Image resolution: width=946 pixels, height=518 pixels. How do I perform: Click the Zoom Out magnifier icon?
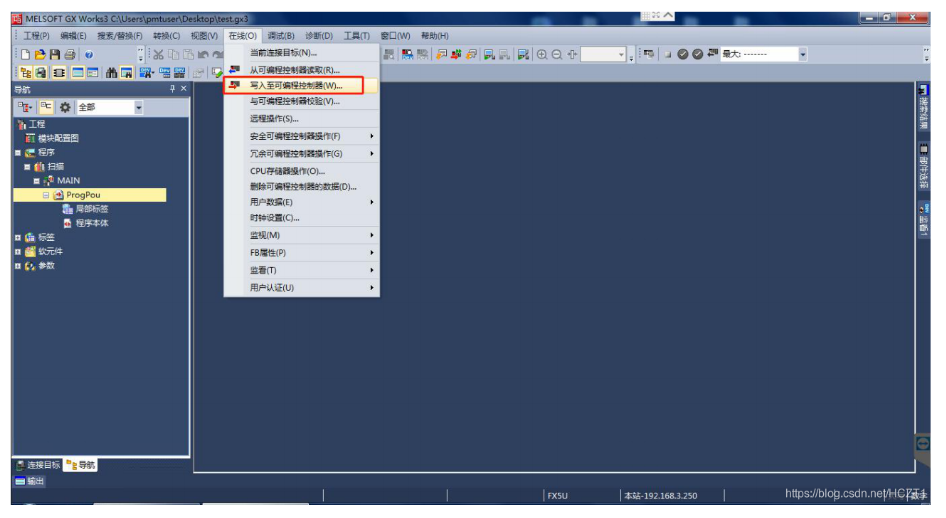557,54
